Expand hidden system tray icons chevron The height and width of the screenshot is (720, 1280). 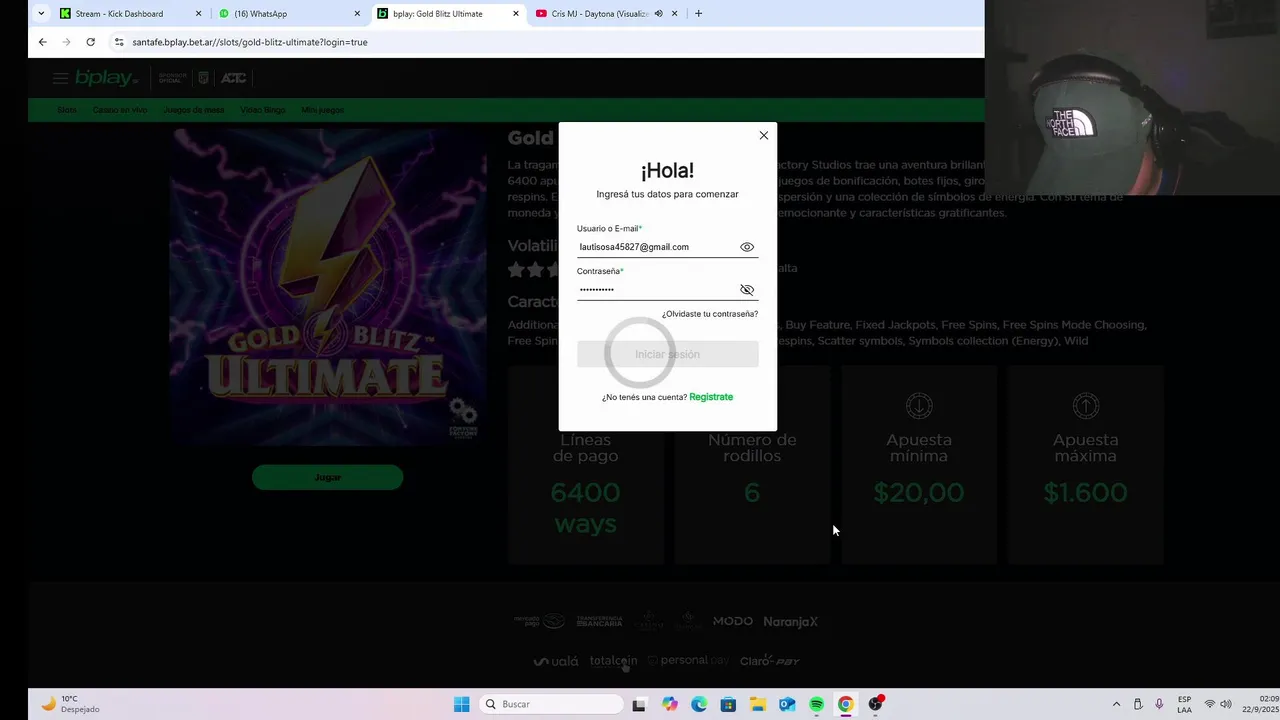coord(1116,704)
